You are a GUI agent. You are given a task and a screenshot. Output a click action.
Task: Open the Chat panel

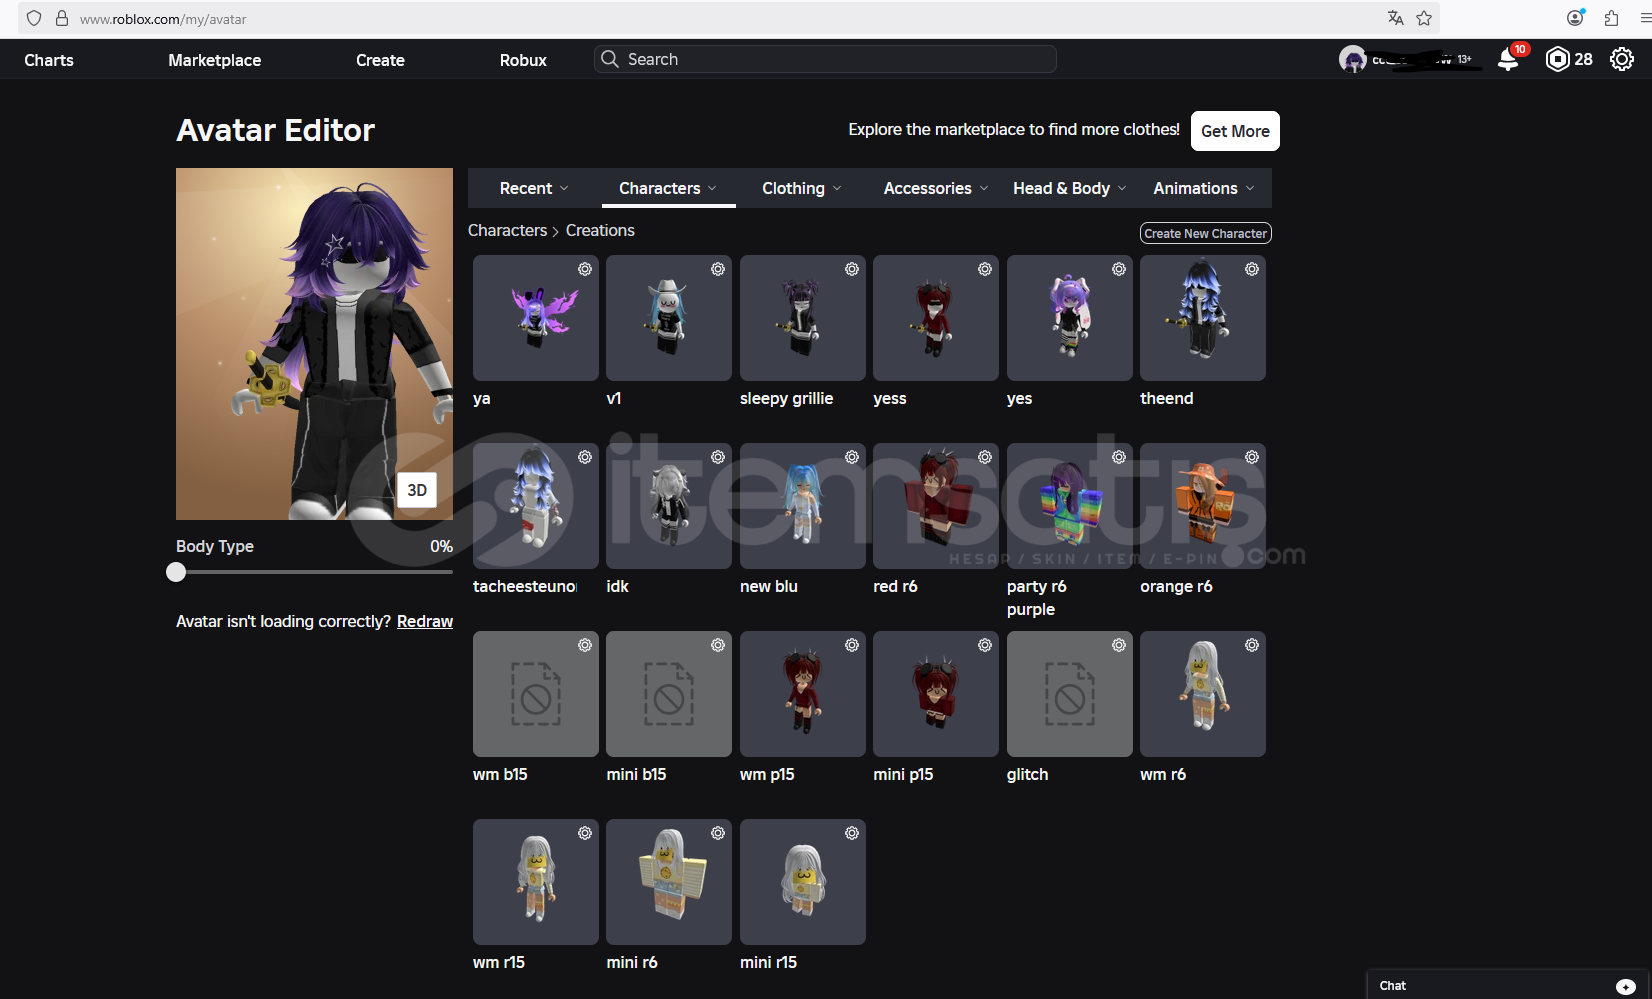pyautogui.click(x=1509, y=985)
